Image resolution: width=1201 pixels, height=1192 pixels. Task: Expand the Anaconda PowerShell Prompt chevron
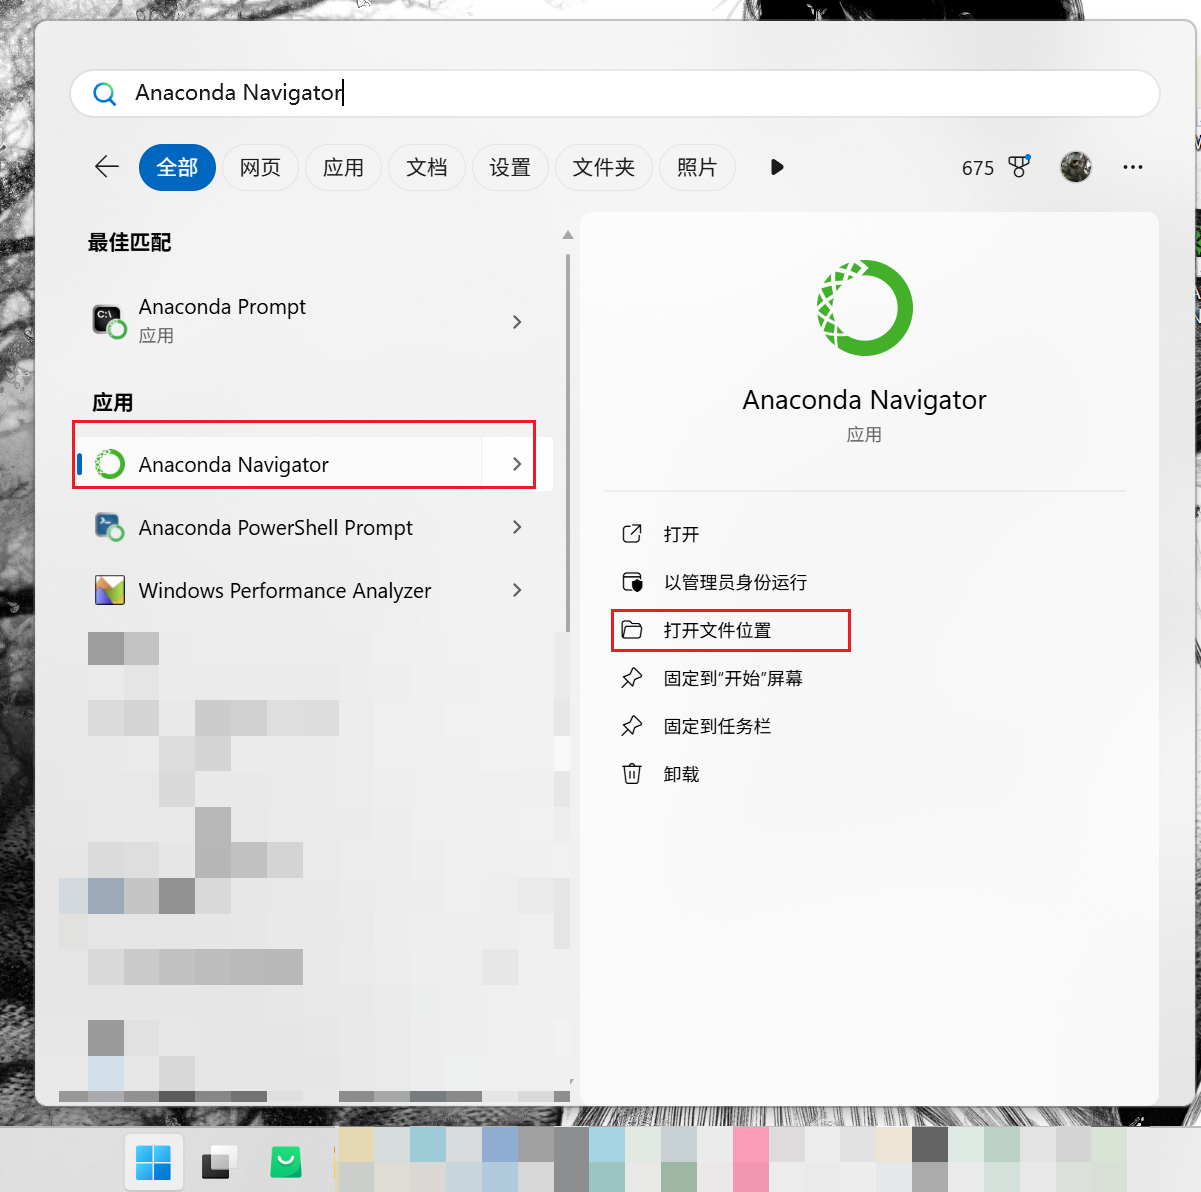click(517, 527)
